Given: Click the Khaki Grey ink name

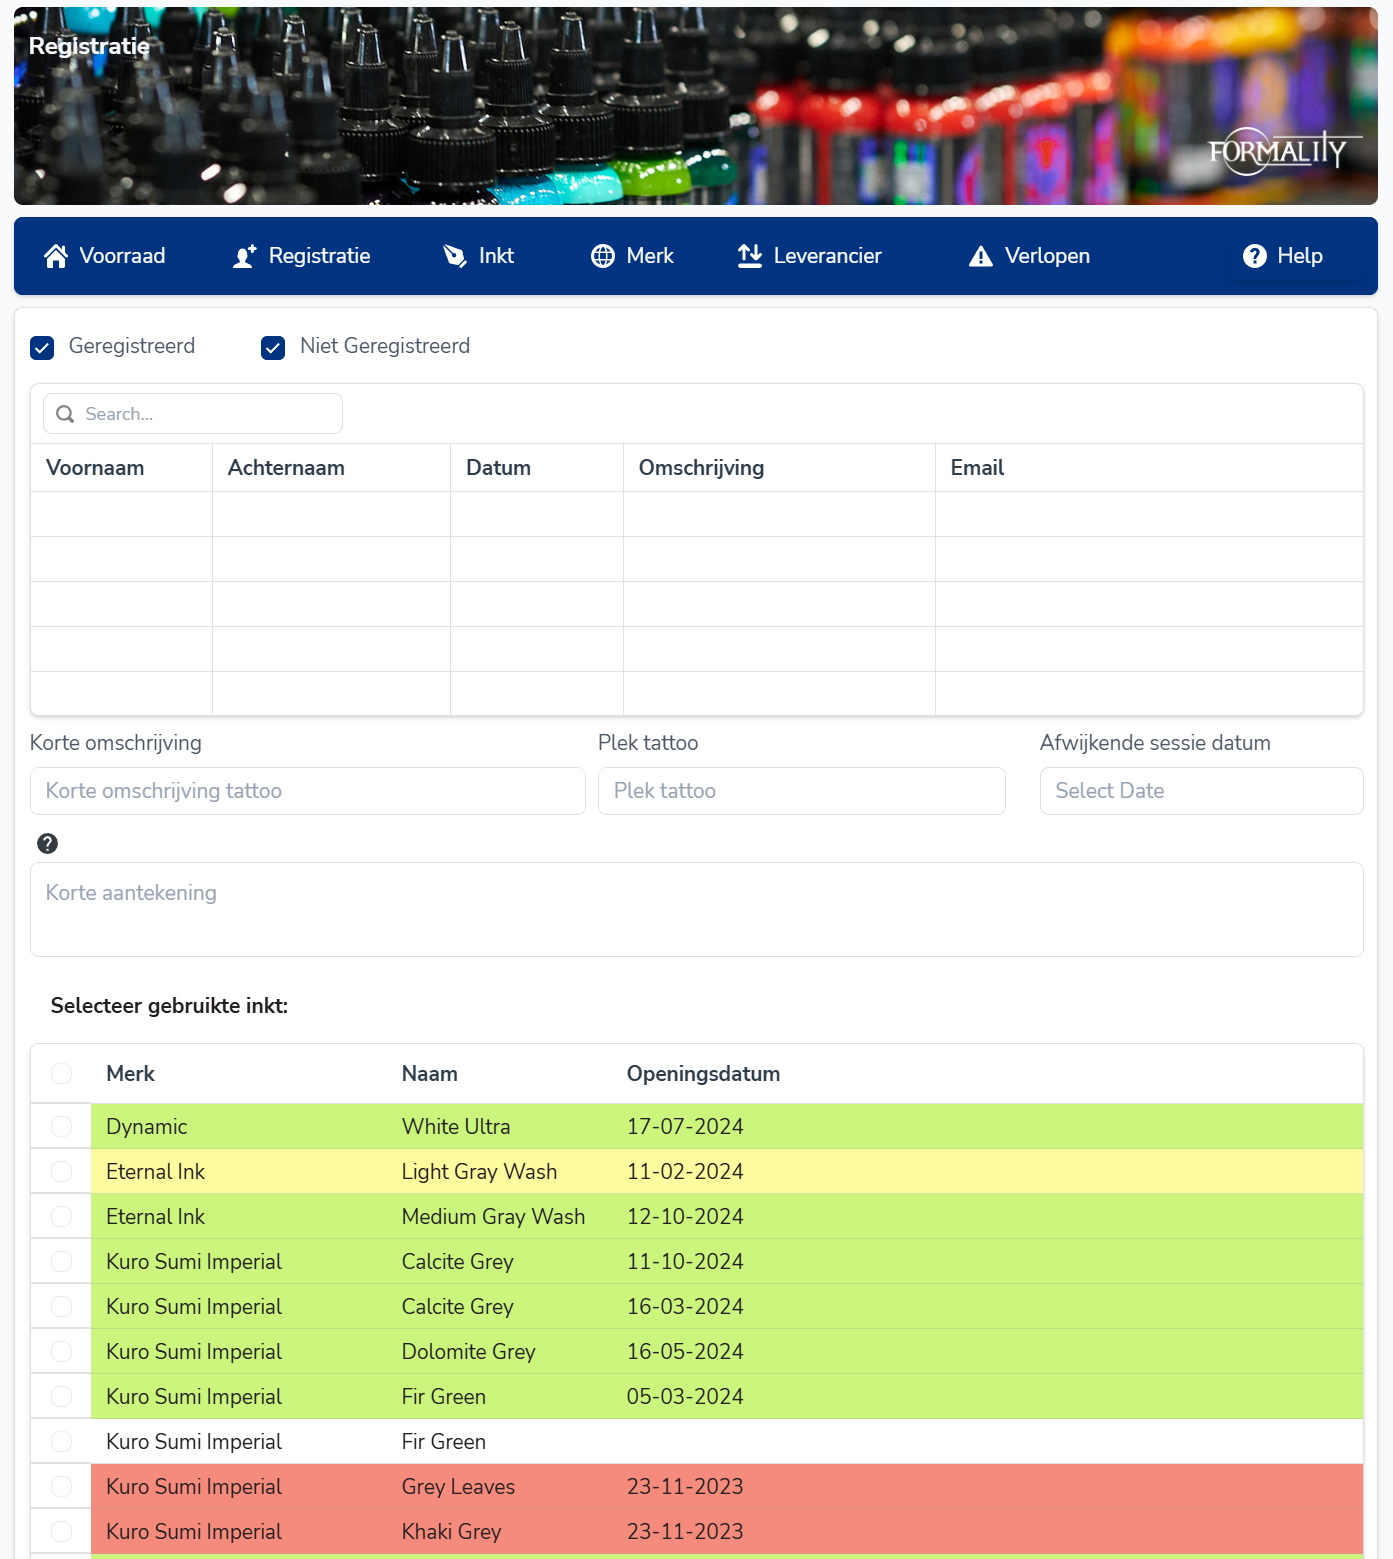Looking at the screenshot, I should 452,1532.
